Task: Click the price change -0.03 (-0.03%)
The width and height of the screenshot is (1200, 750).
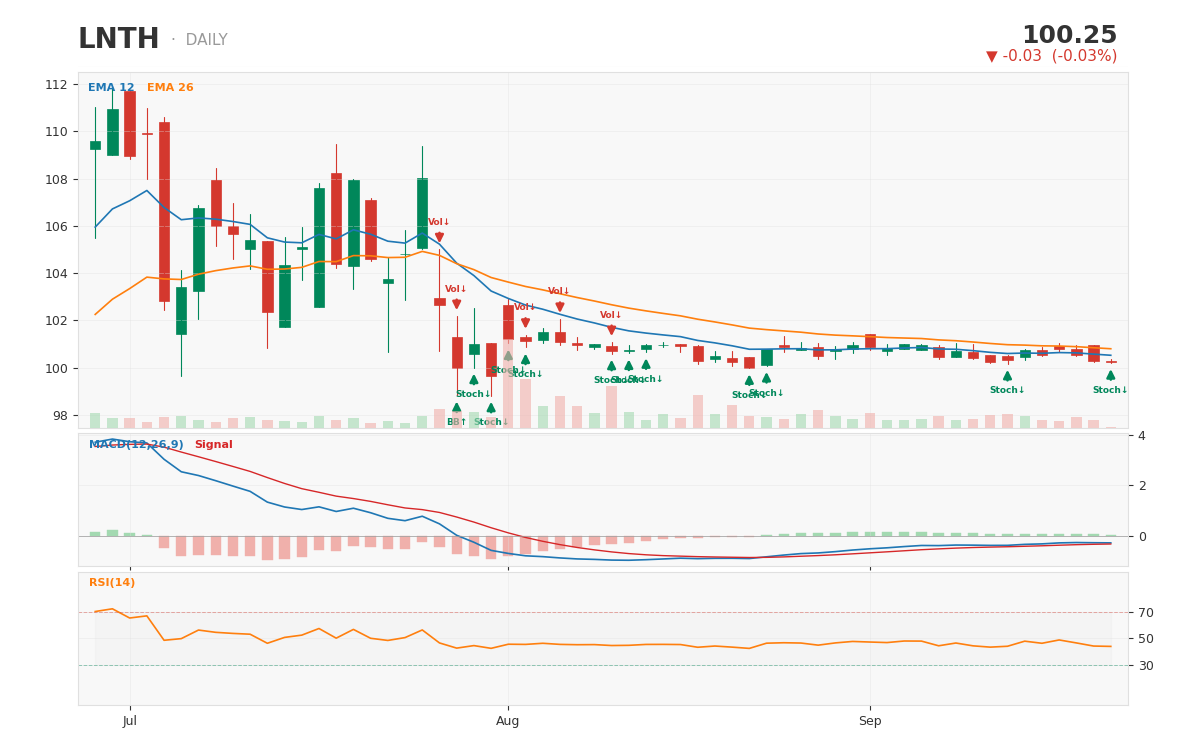Action: pos(1051,57)
